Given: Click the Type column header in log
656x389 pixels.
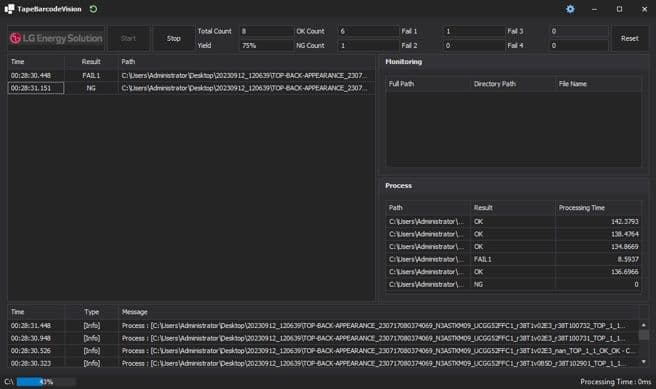Looking at the screenshot, I should click(x=91, y=312).
